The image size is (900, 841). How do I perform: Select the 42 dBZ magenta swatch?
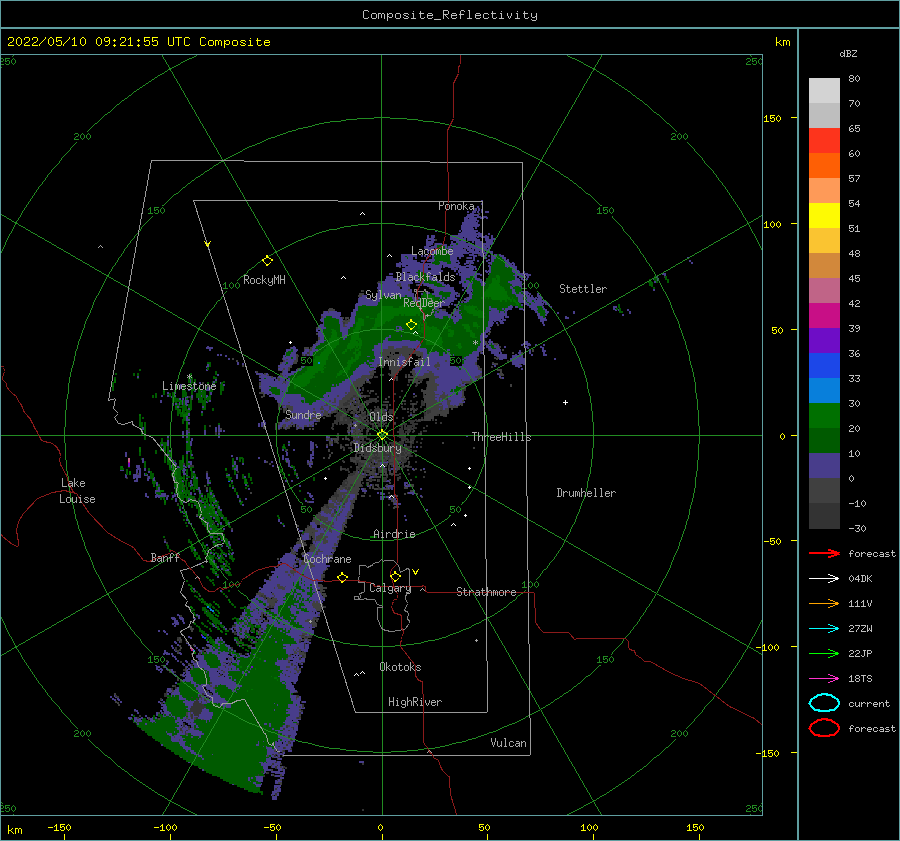[x=824, y=316]
